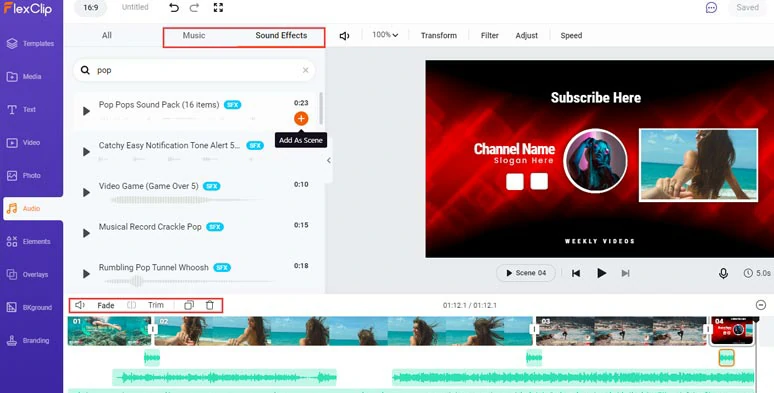Delete audio clip with trash icon
This screenshot has height=393, width=774.
210,305
